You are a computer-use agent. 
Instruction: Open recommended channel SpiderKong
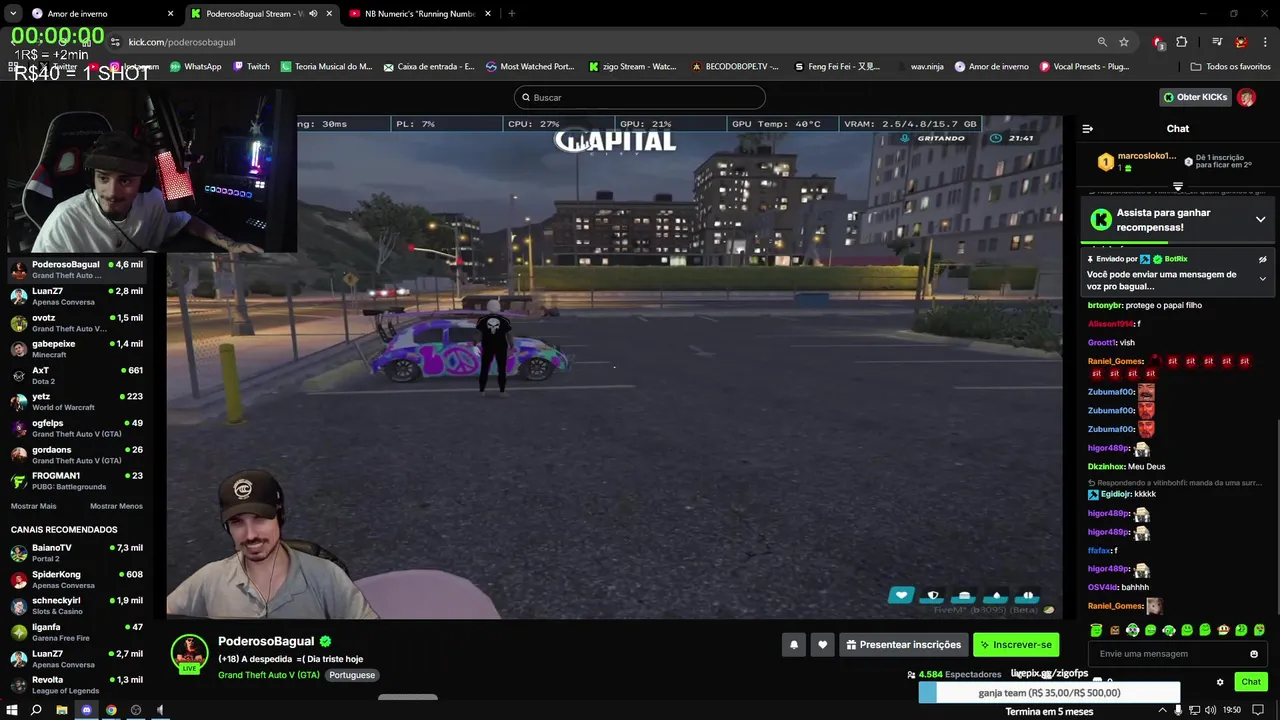pos(76,580)
